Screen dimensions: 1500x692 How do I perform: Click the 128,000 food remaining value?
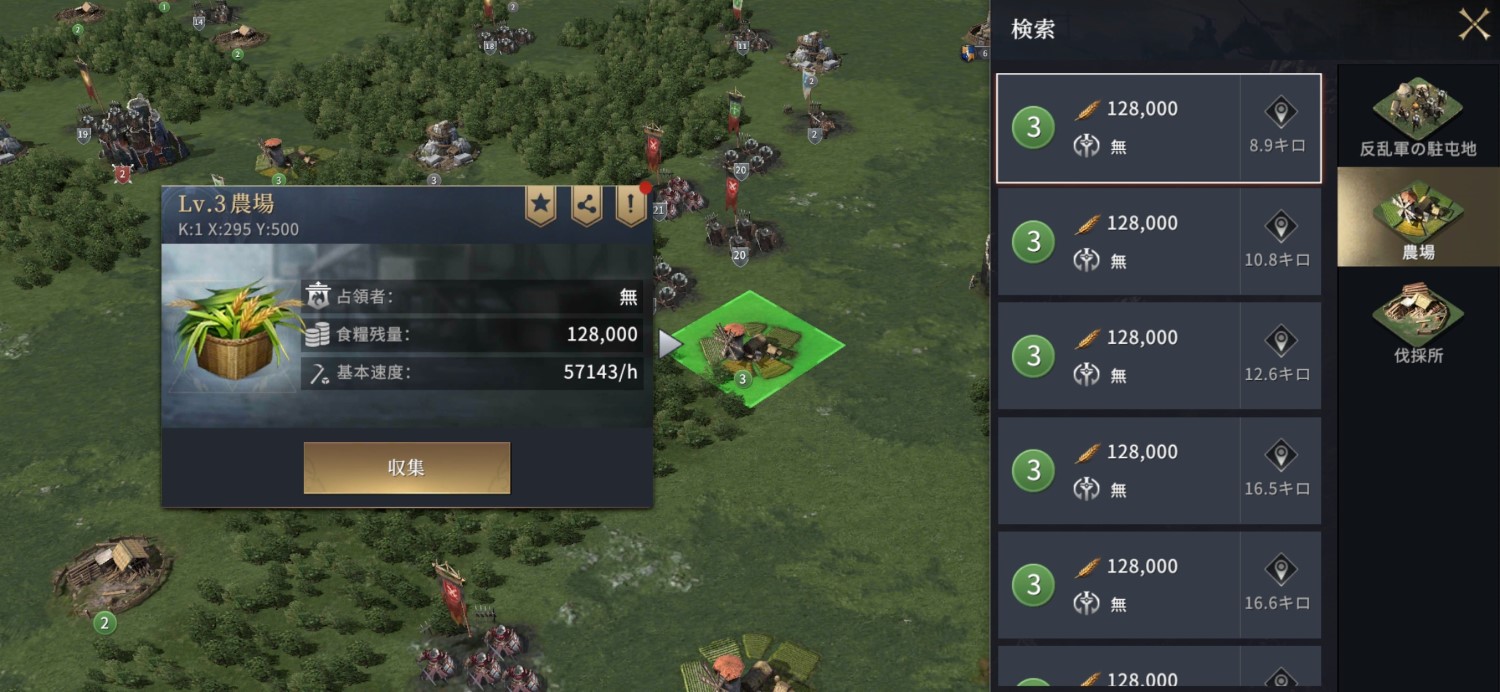[x=602, y=335]
